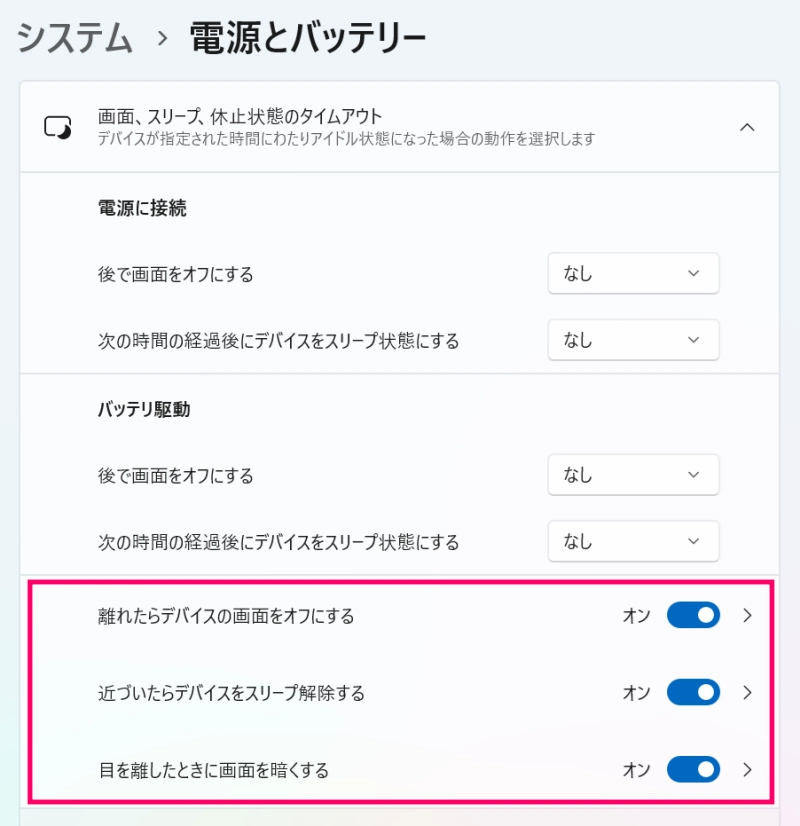This screenshot has height=826, width=800.
Task: Click the オン label next to the first toggle
Action: [x=635, y=615]
